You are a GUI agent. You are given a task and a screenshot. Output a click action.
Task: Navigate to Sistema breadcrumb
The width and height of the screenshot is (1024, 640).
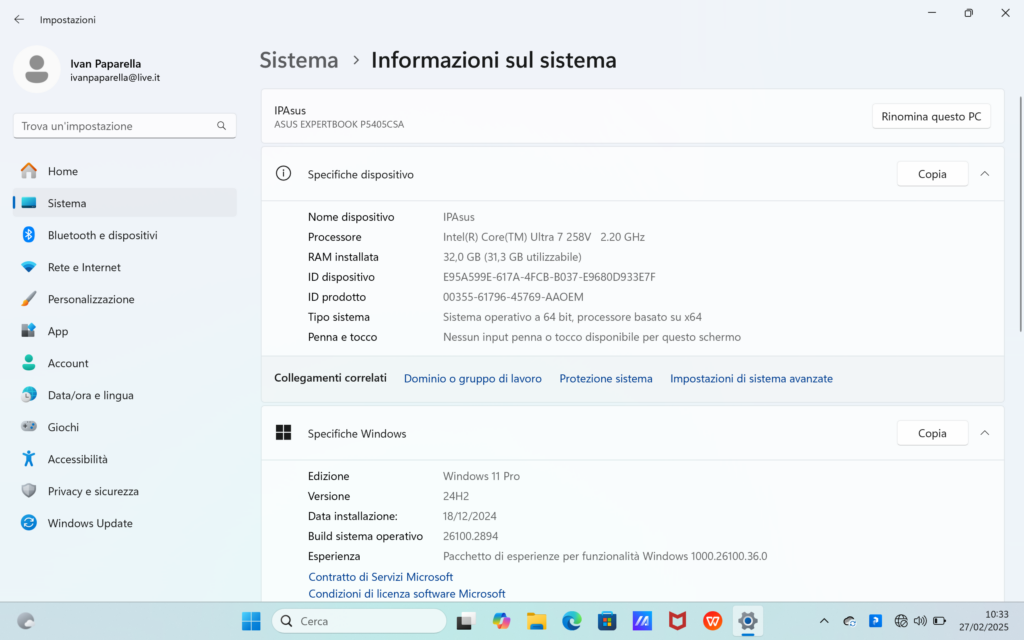coord(299,60)
